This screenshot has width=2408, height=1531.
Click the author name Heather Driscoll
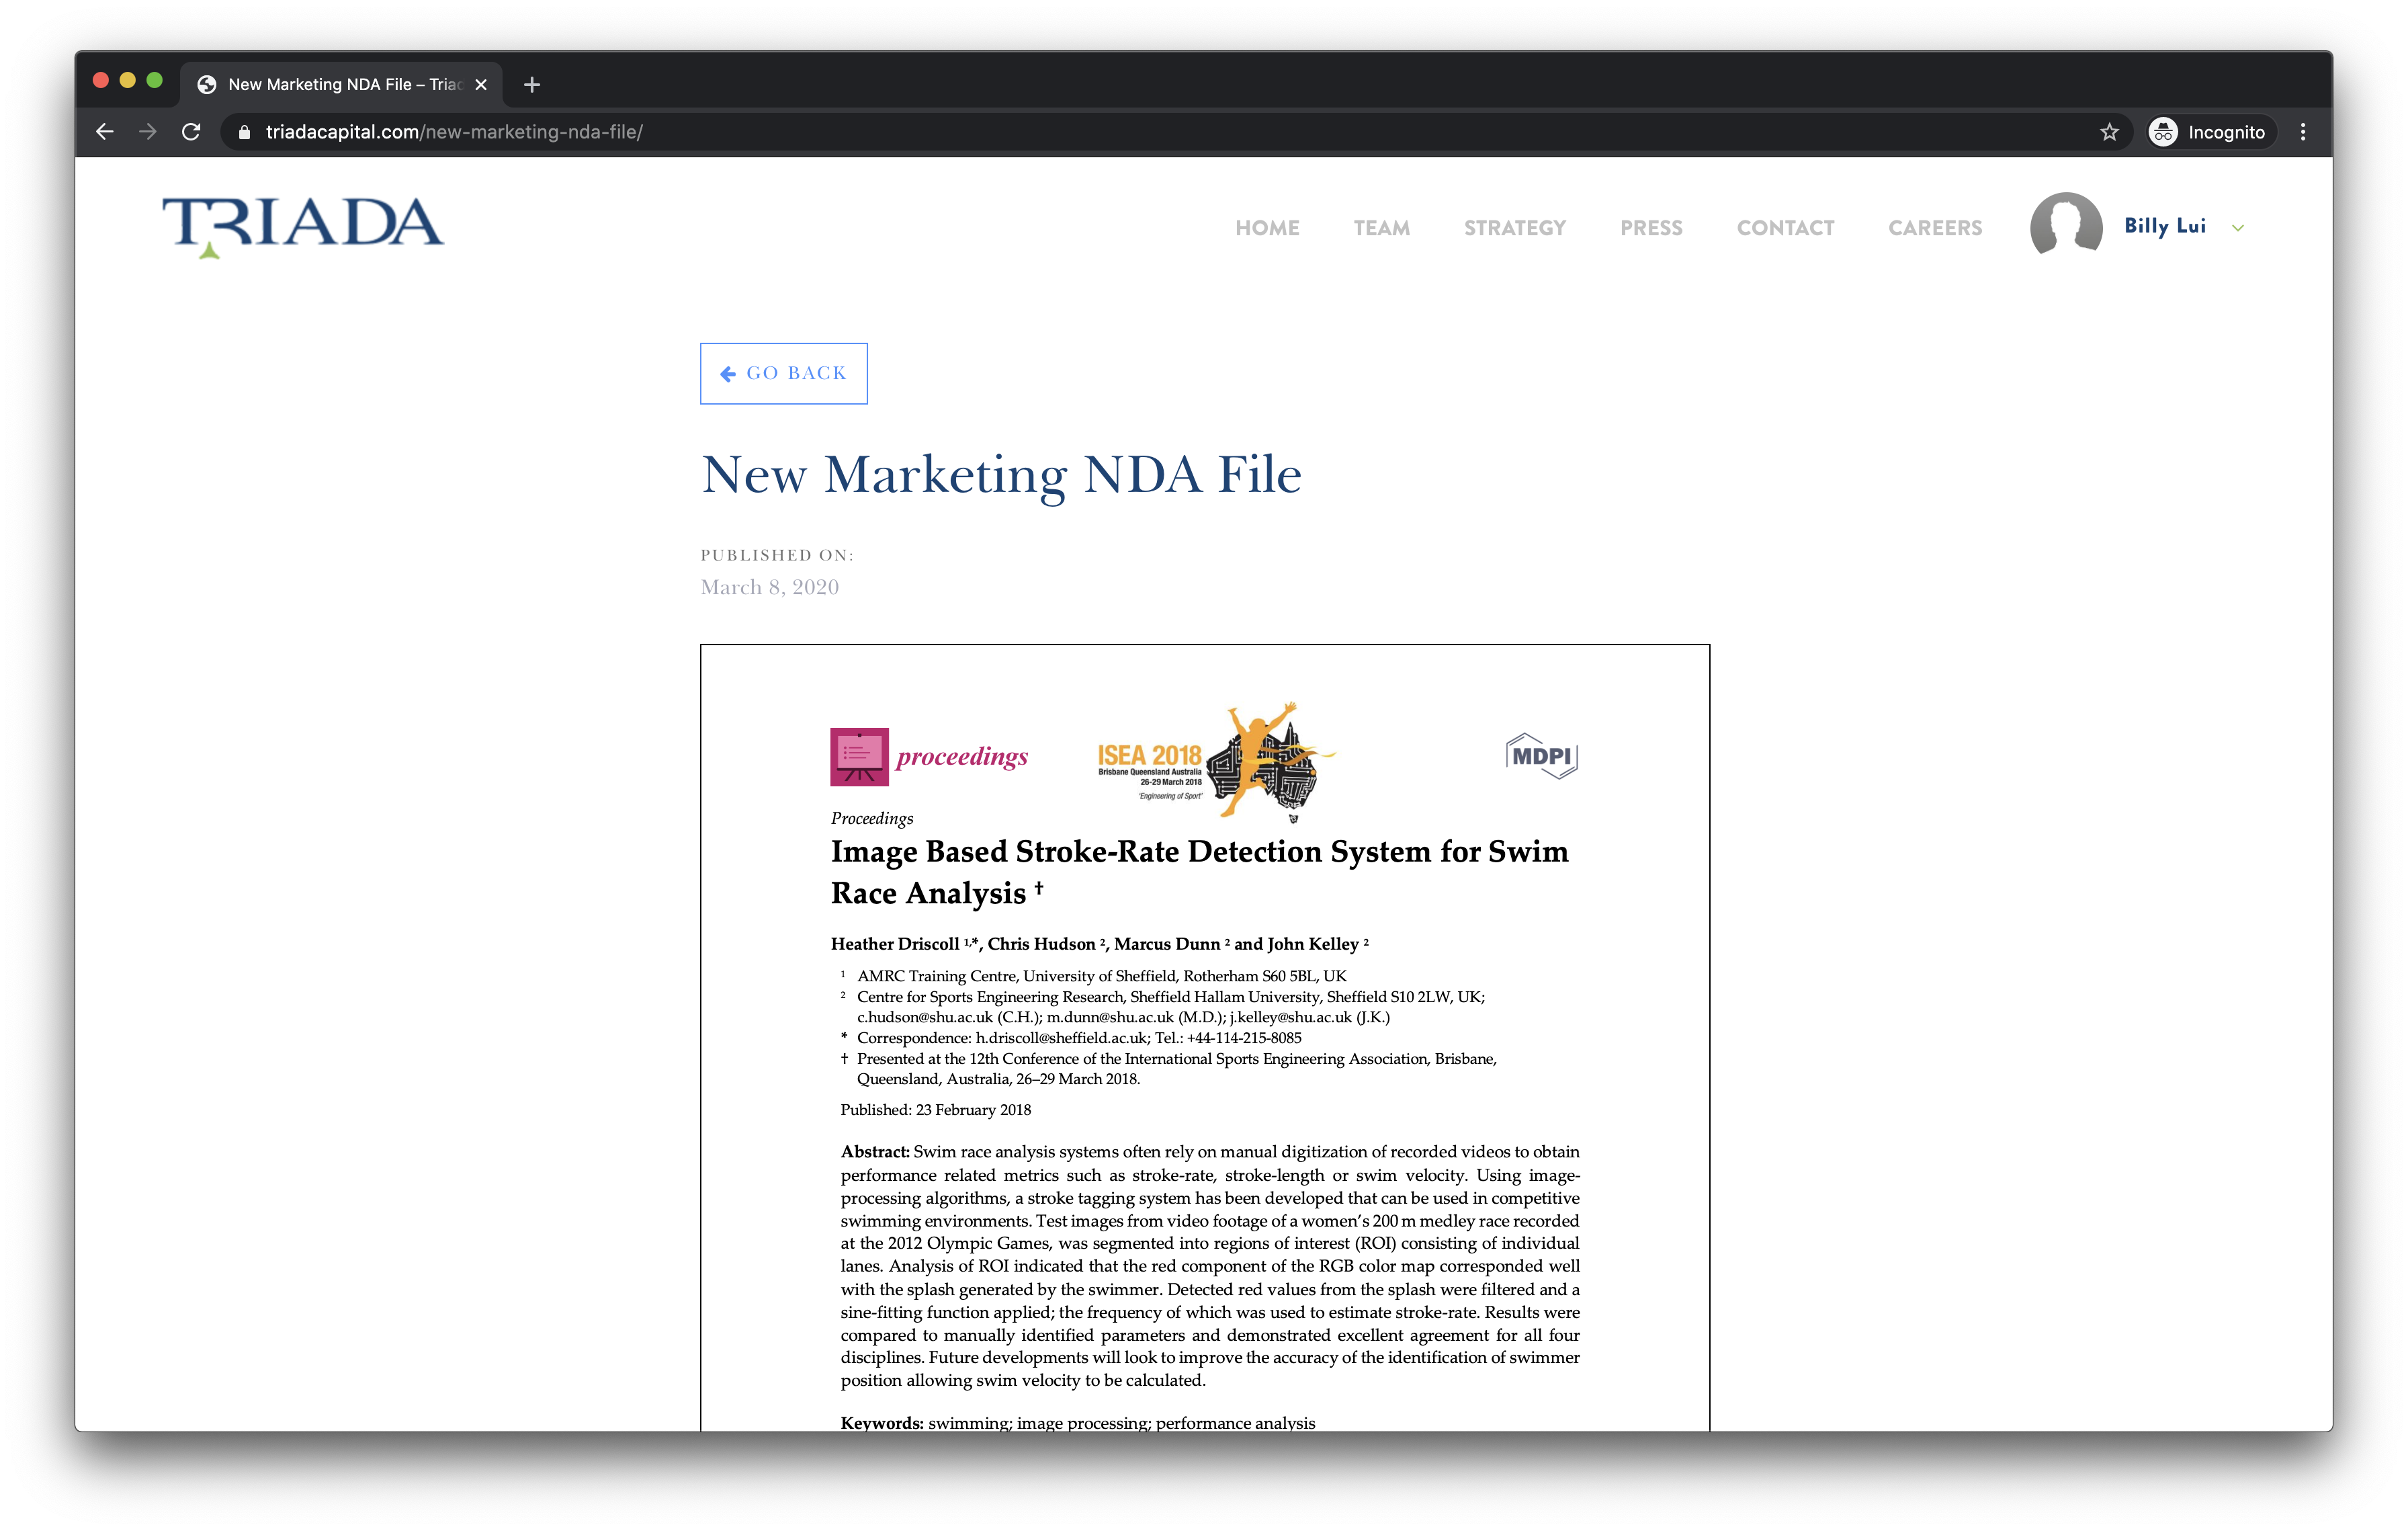(x=895, y=944)
